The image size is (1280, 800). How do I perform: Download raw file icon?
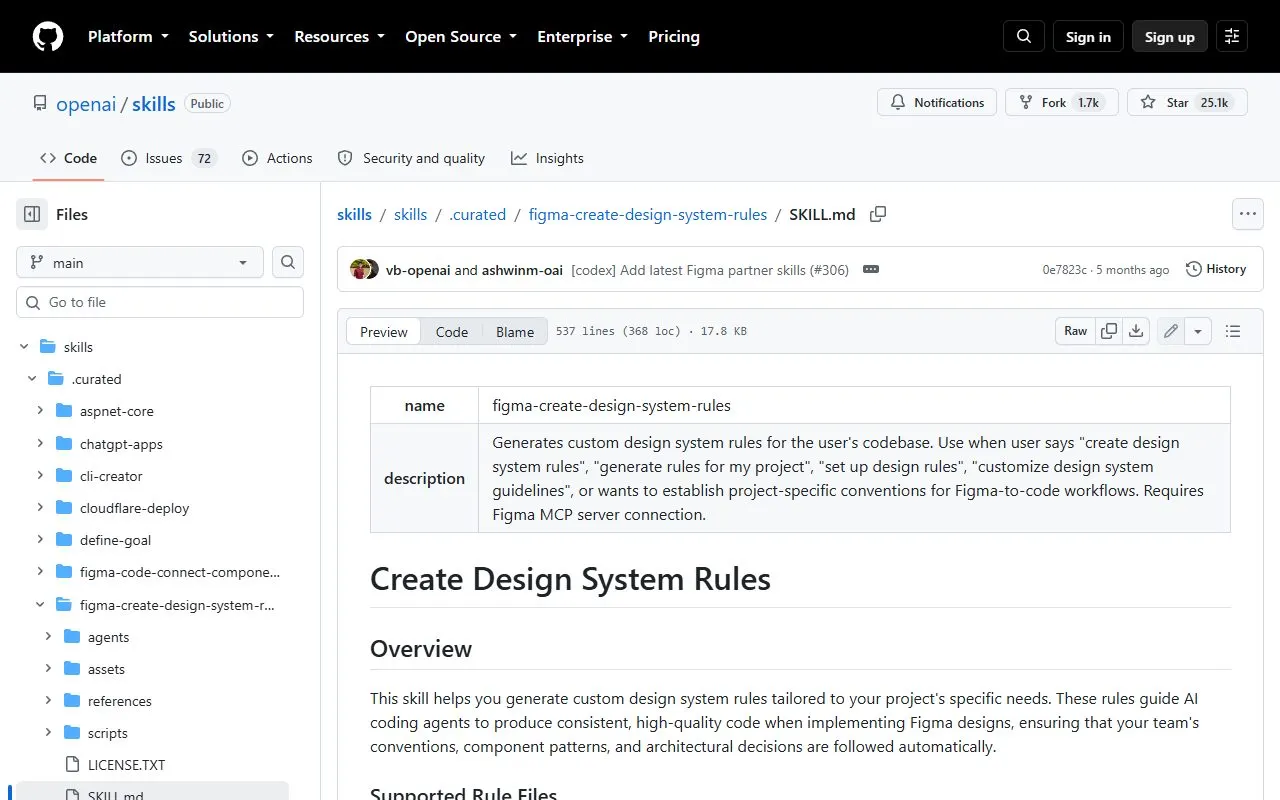[x=1136, y=331]
